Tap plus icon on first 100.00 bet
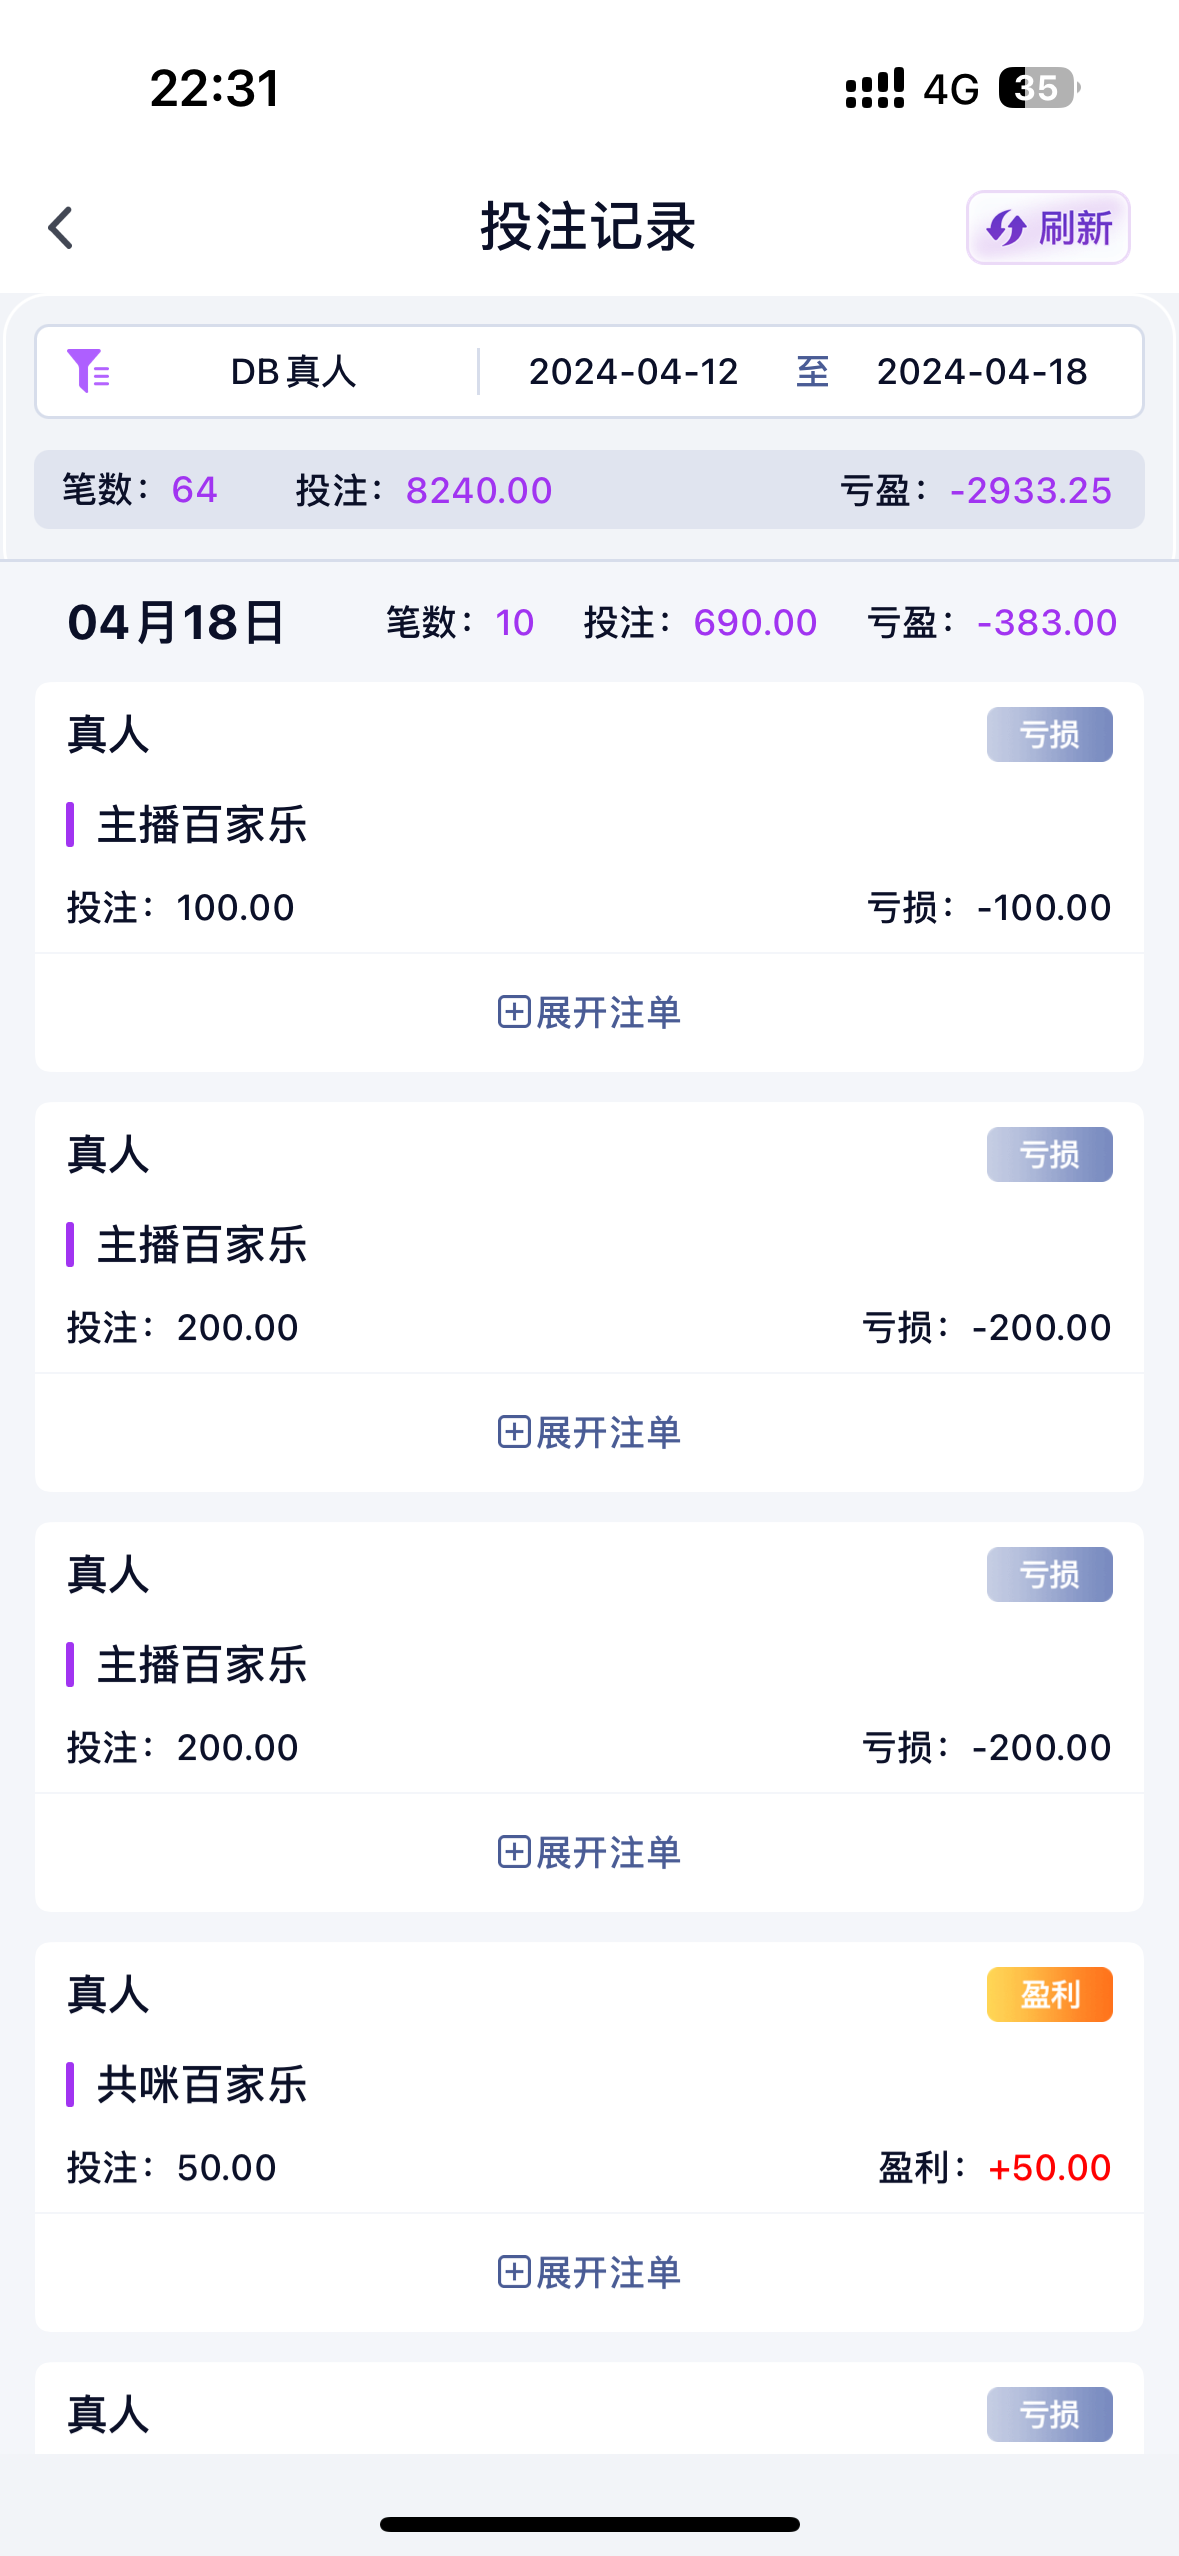The height and width of the screenshot is (2556, 1179). point(514,1012)
